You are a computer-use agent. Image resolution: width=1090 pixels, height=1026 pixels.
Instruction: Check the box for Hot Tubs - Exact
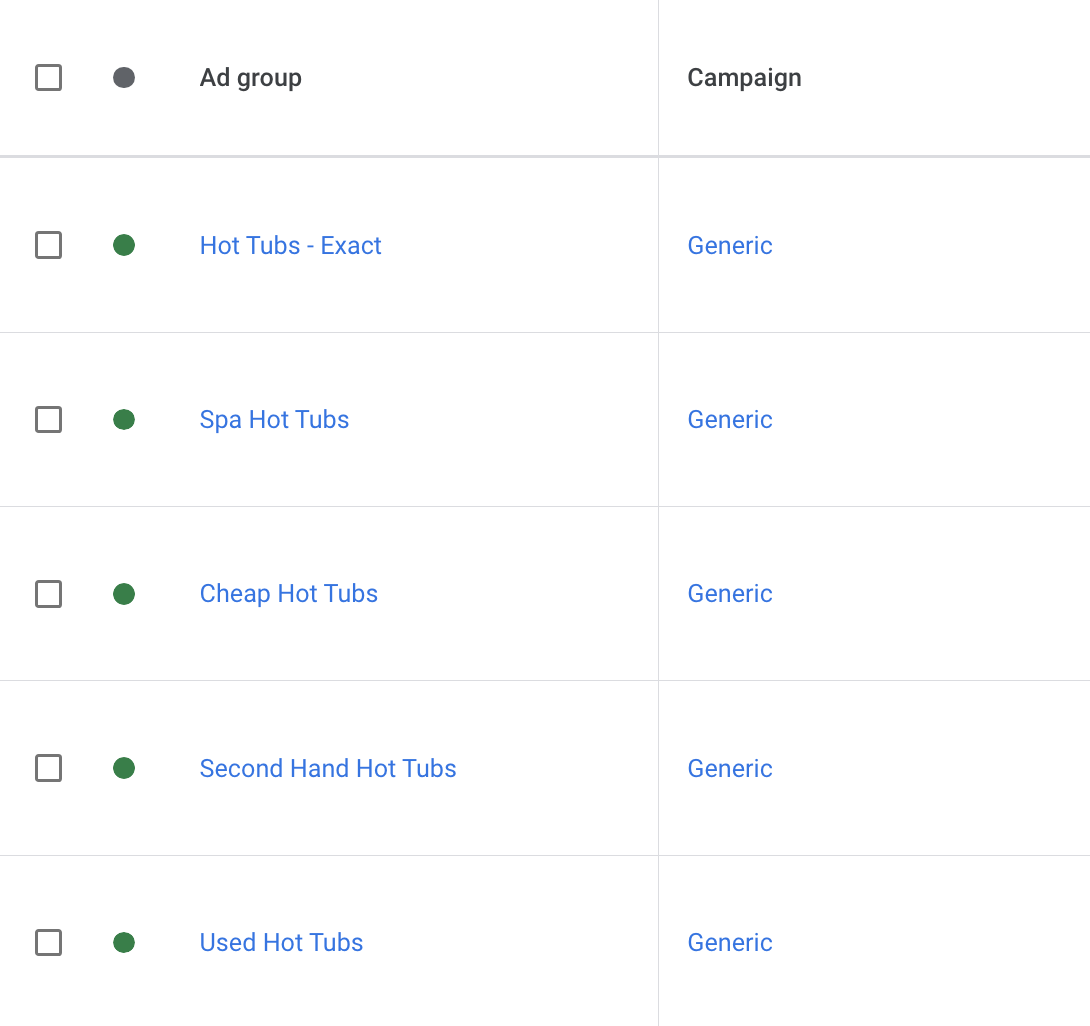click(48, 245)
